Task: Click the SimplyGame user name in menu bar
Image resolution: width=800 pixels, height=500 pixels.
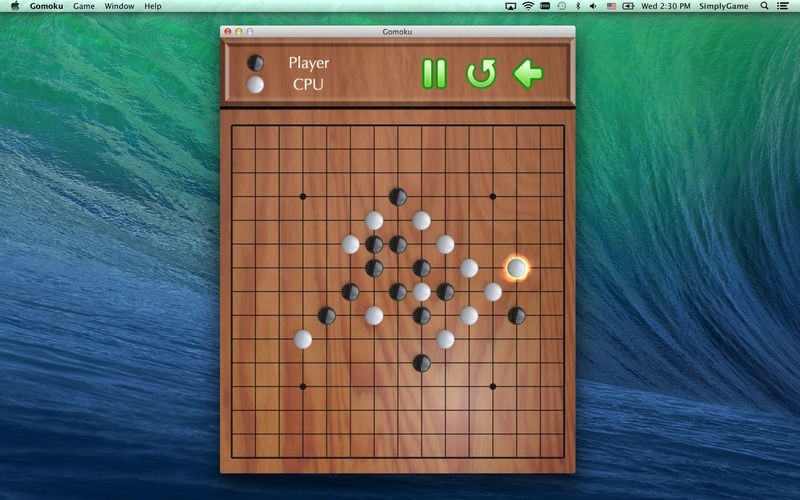Action: click(723, 6)
